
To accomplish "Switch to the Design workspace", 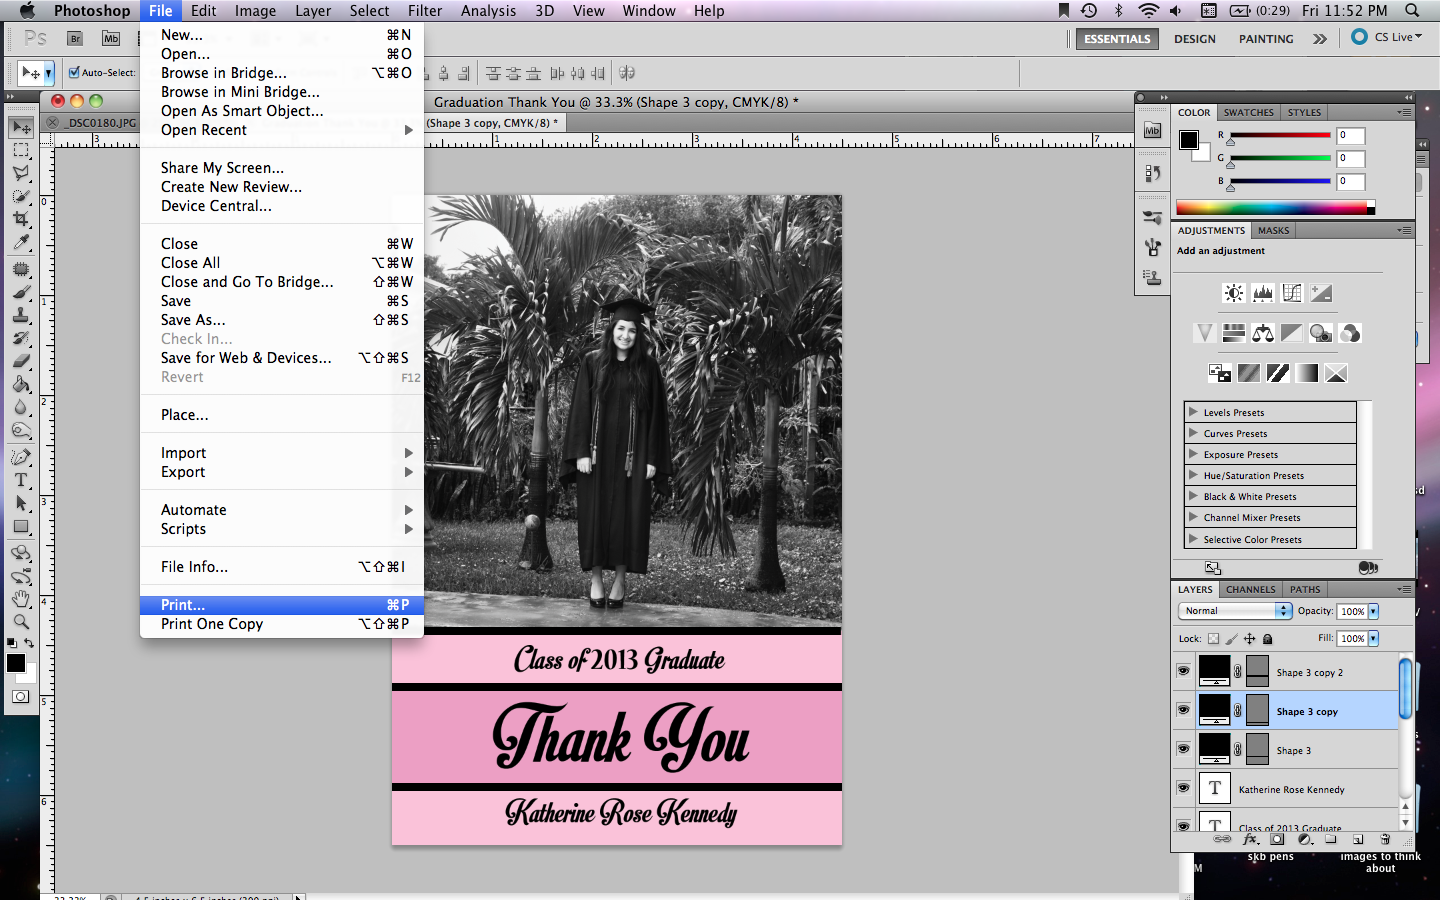I will pyautogui.click(x=1195, y=39).
